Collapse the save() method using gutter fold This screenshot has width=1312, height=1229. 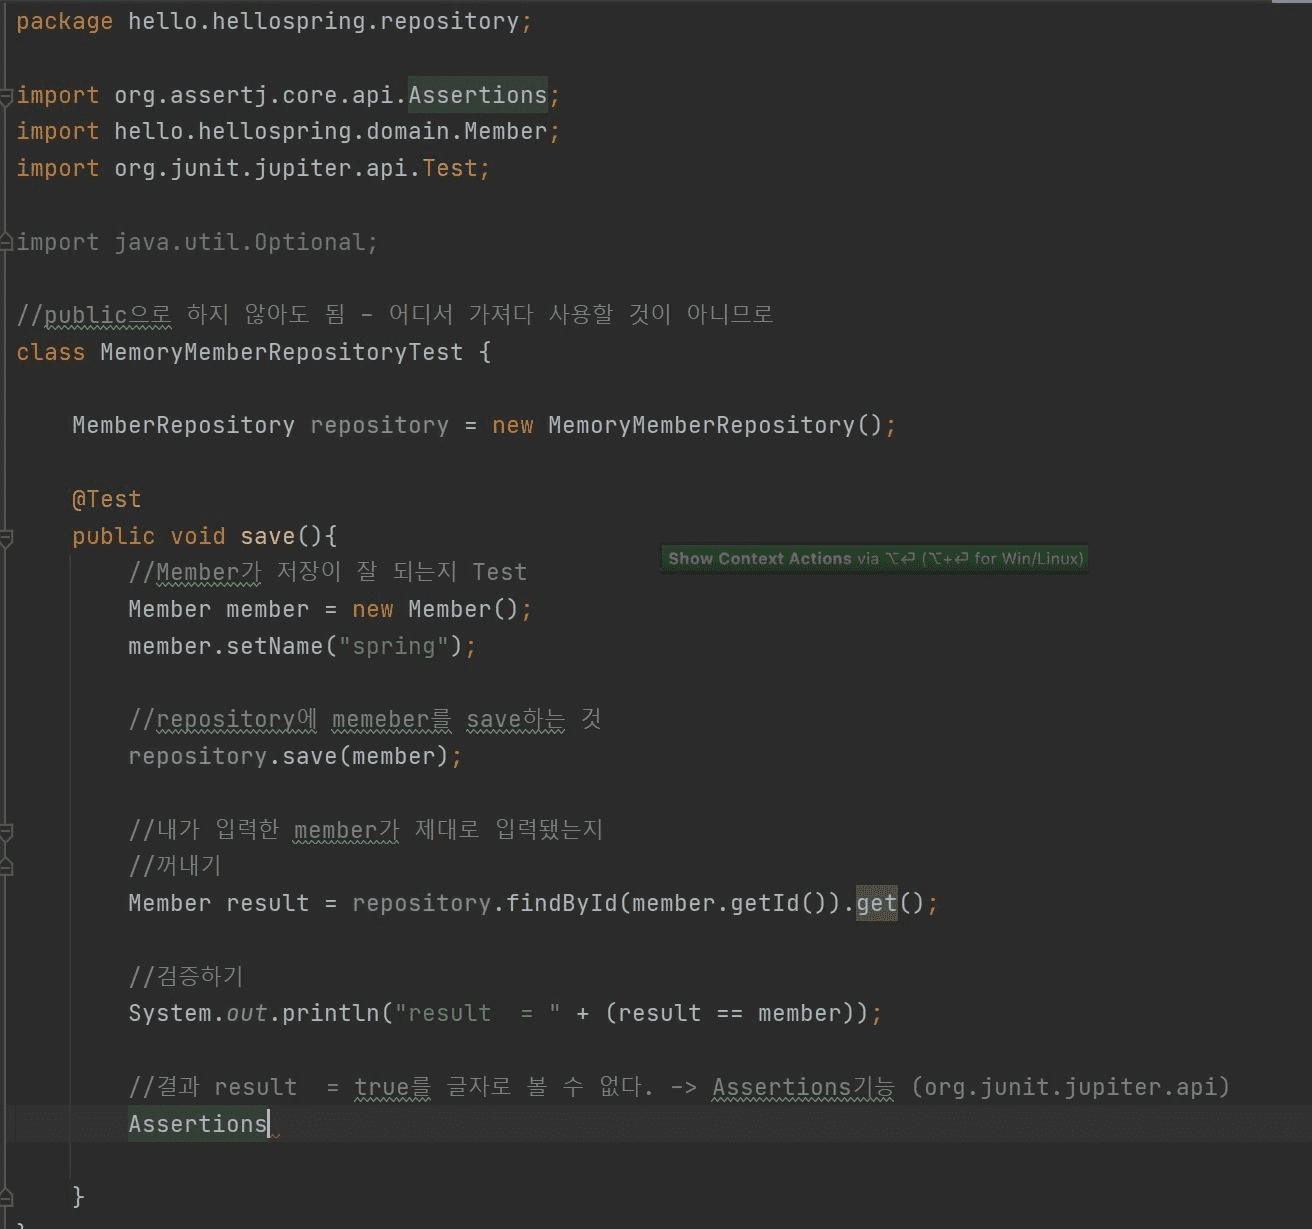pyautogui.click(x=6, y=538)
